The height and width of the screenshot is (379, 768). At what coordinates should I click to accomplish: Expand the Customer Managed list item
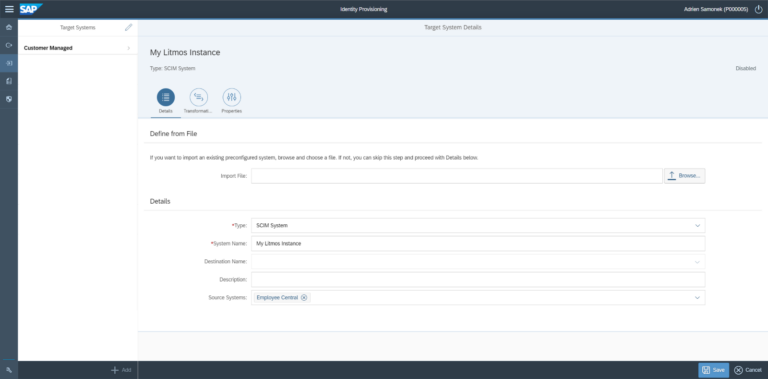click(77, 48)
